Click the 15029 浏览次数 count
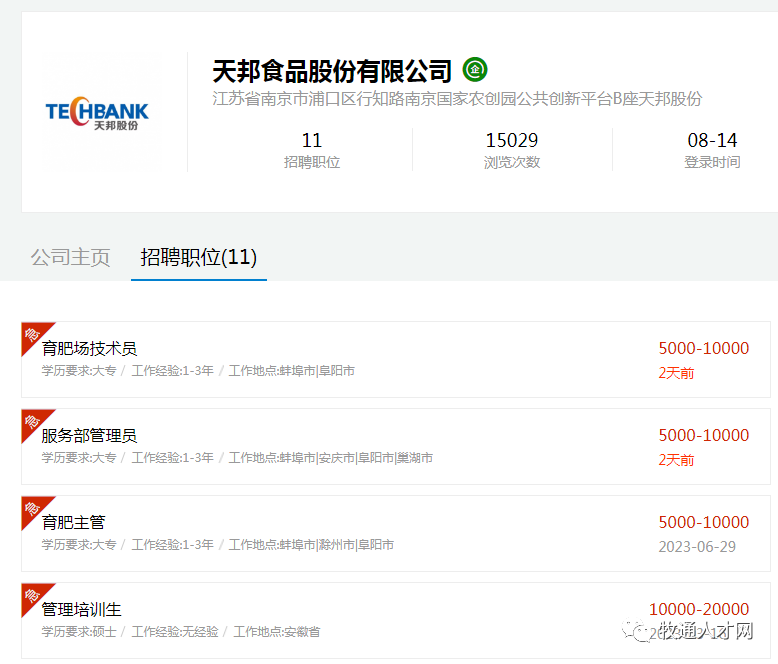The width and height of the screenshot is (778, 664). point(512,150)
